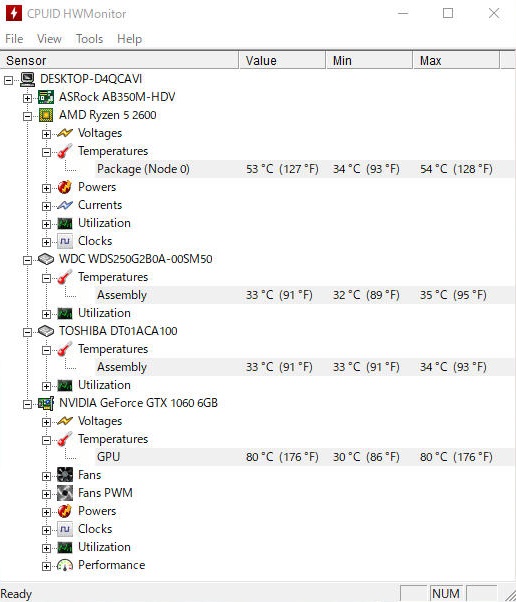Click the Performance gauge icon
Screen dimensions: 516x602
pyautogui.click(x=65, y=565)
